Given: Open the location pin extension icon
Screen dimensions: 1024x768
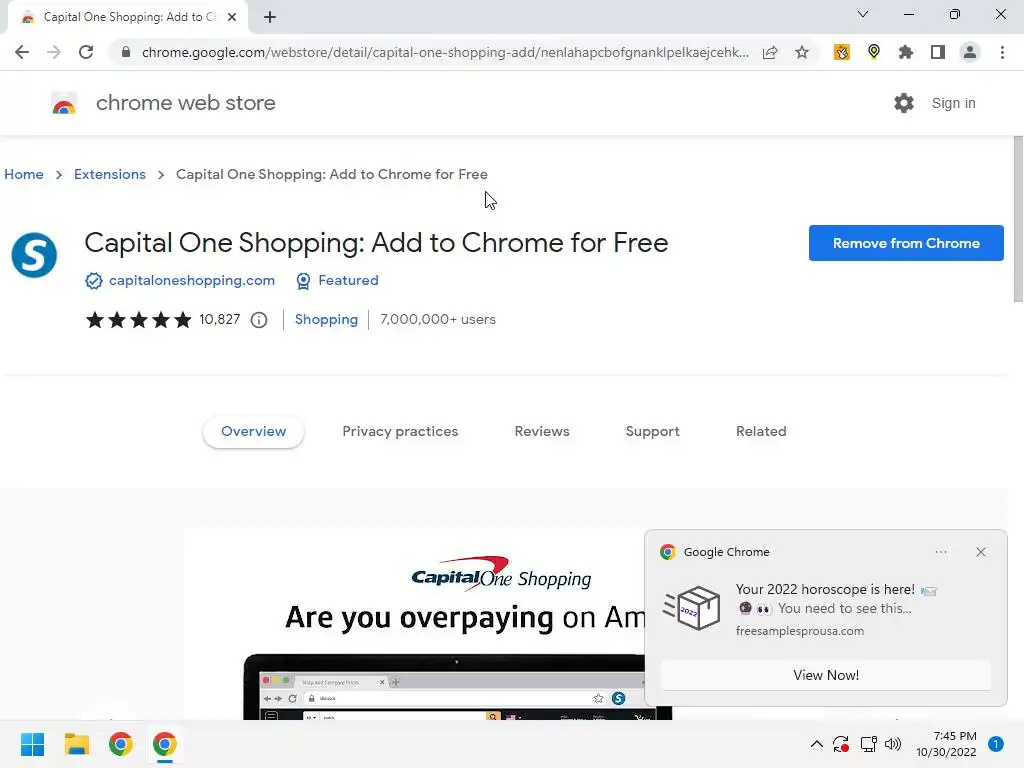Looking at the screenshot, I should point(874,52).
